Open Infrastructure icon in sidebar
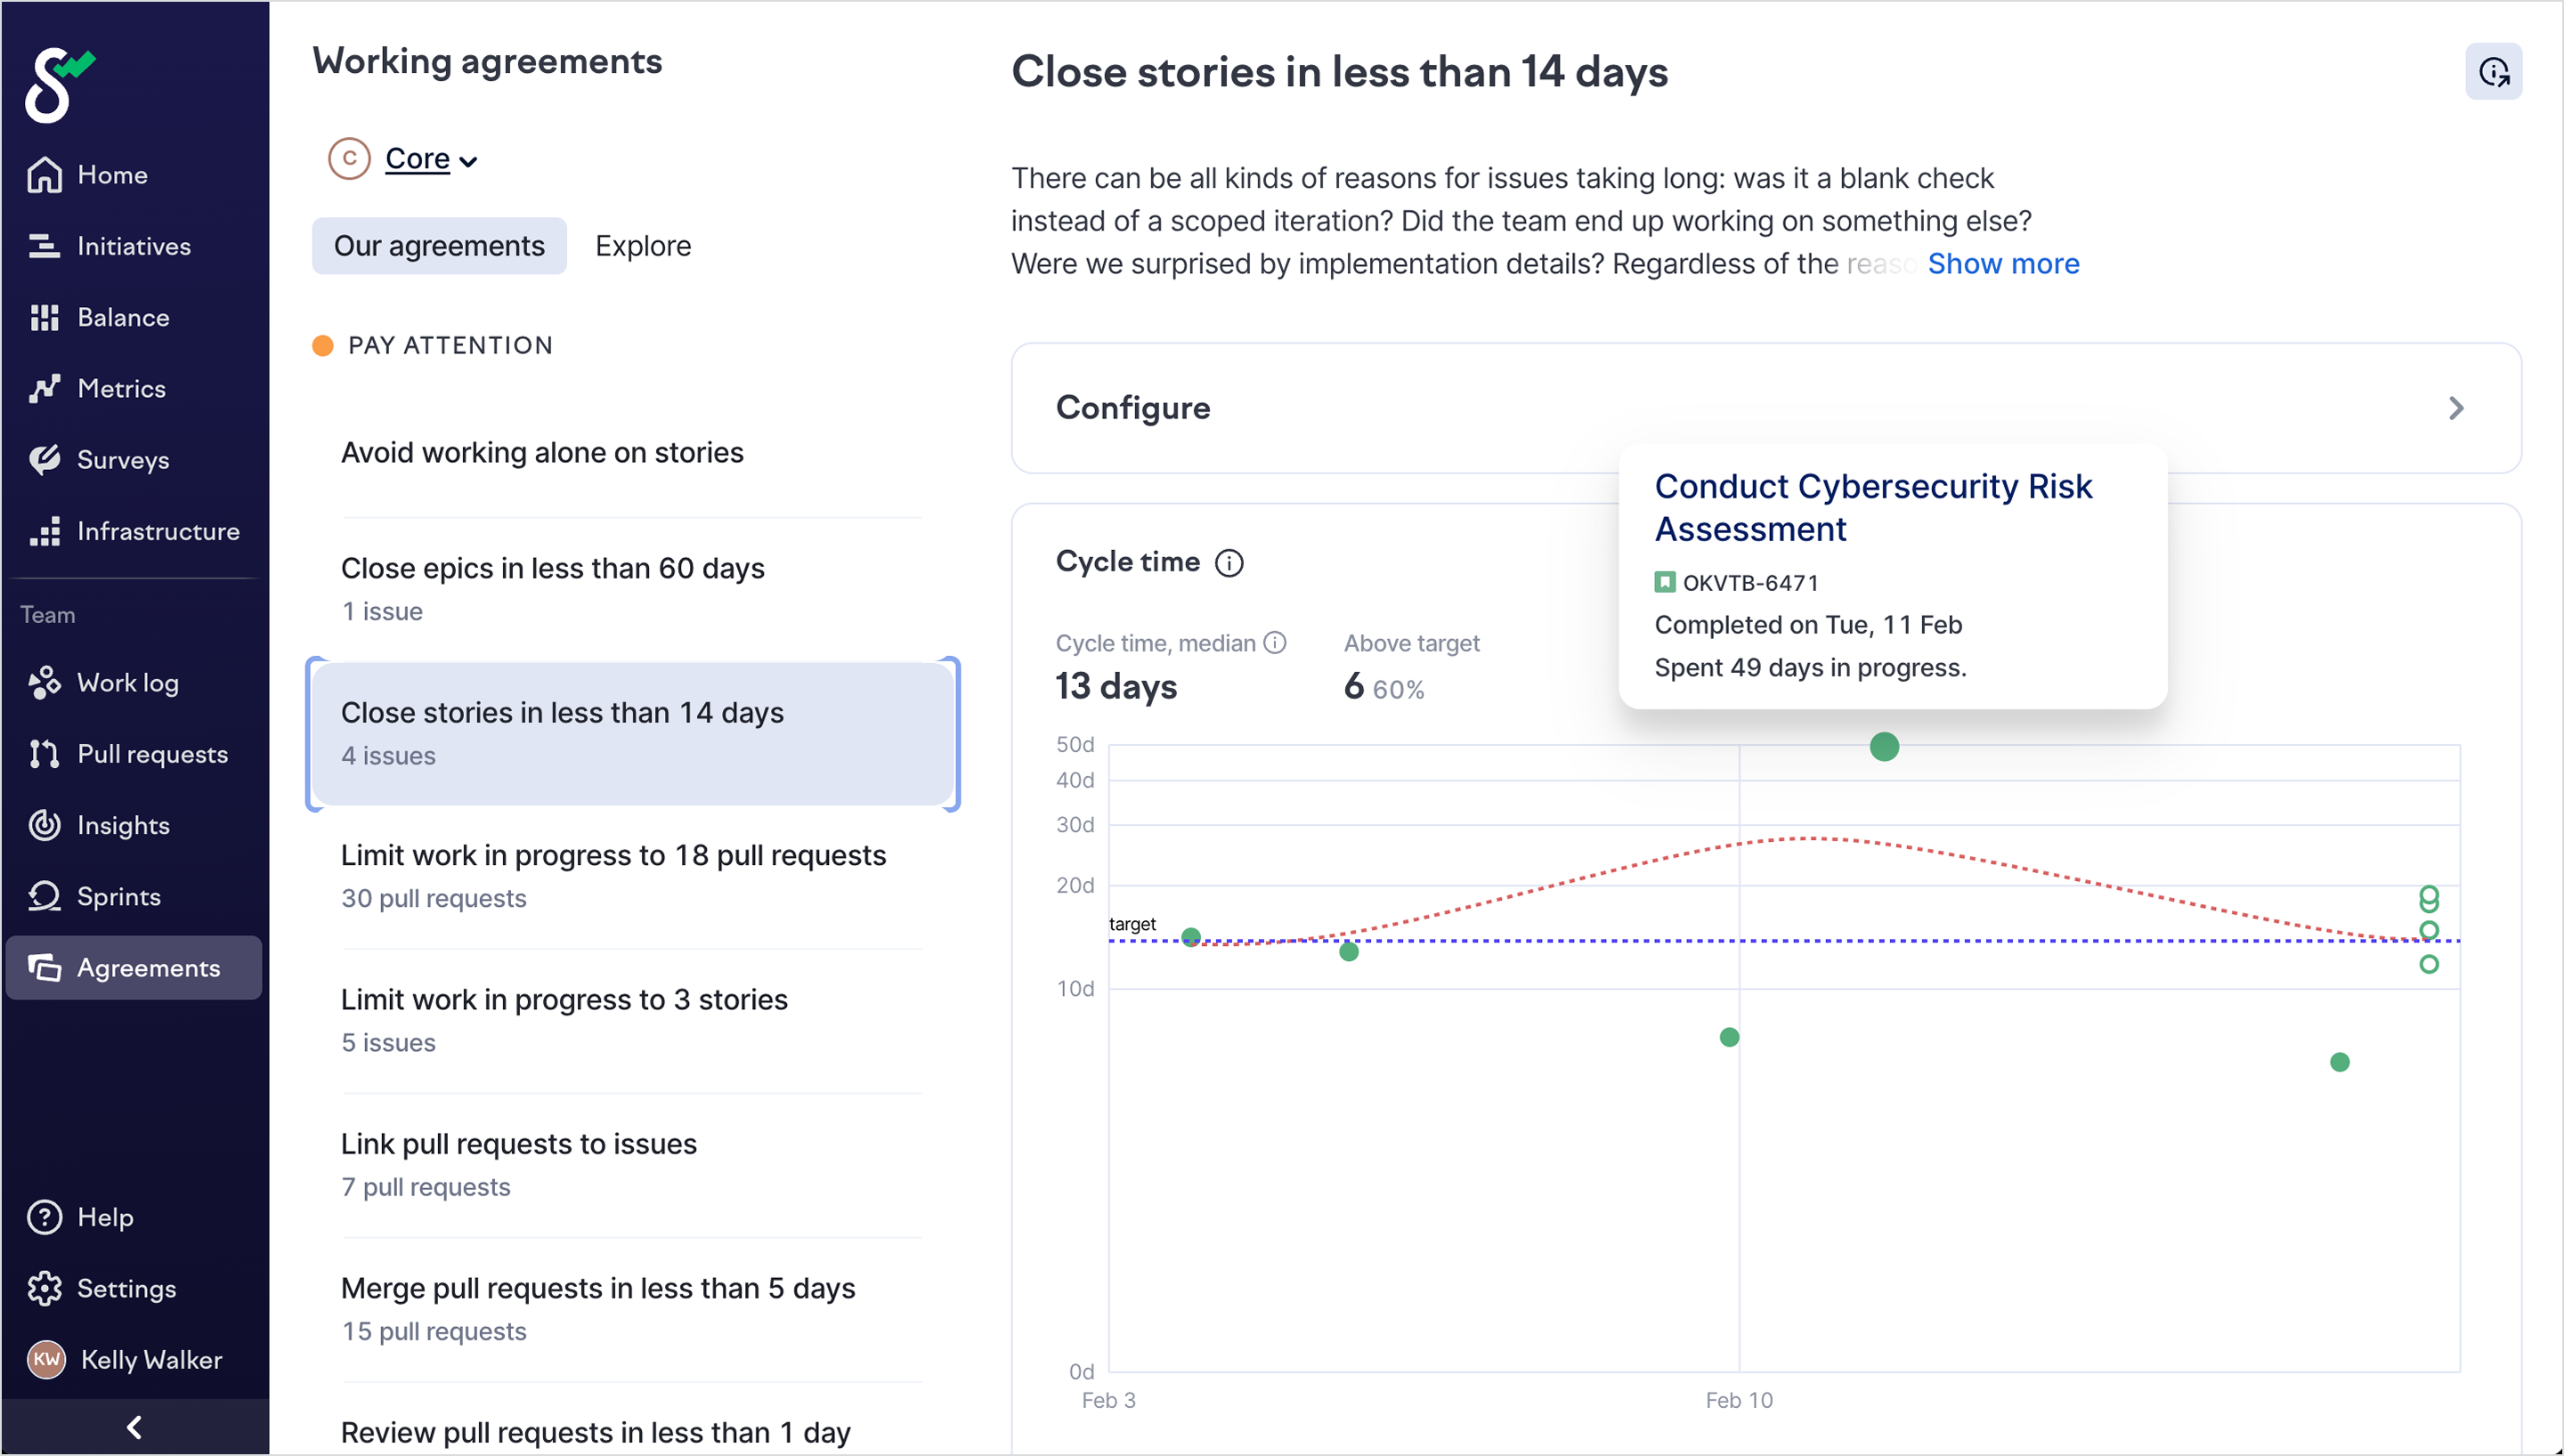Image resolution: width=2564 pixels, height=1456 pixels. (45, 531)
